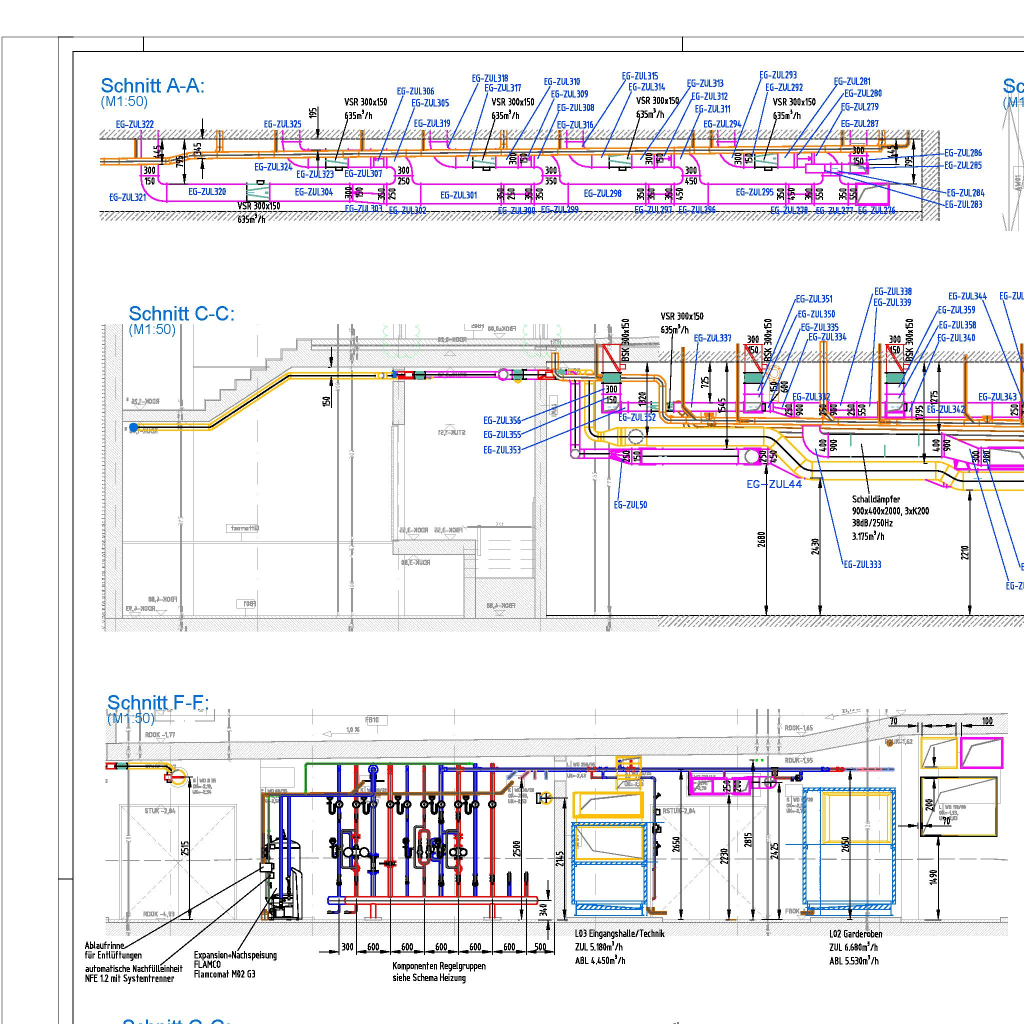The width and height of the screenshot is (1024, 1024).
Task: Click the Schalldämpfer annotation text
Action: click(876, 498)
